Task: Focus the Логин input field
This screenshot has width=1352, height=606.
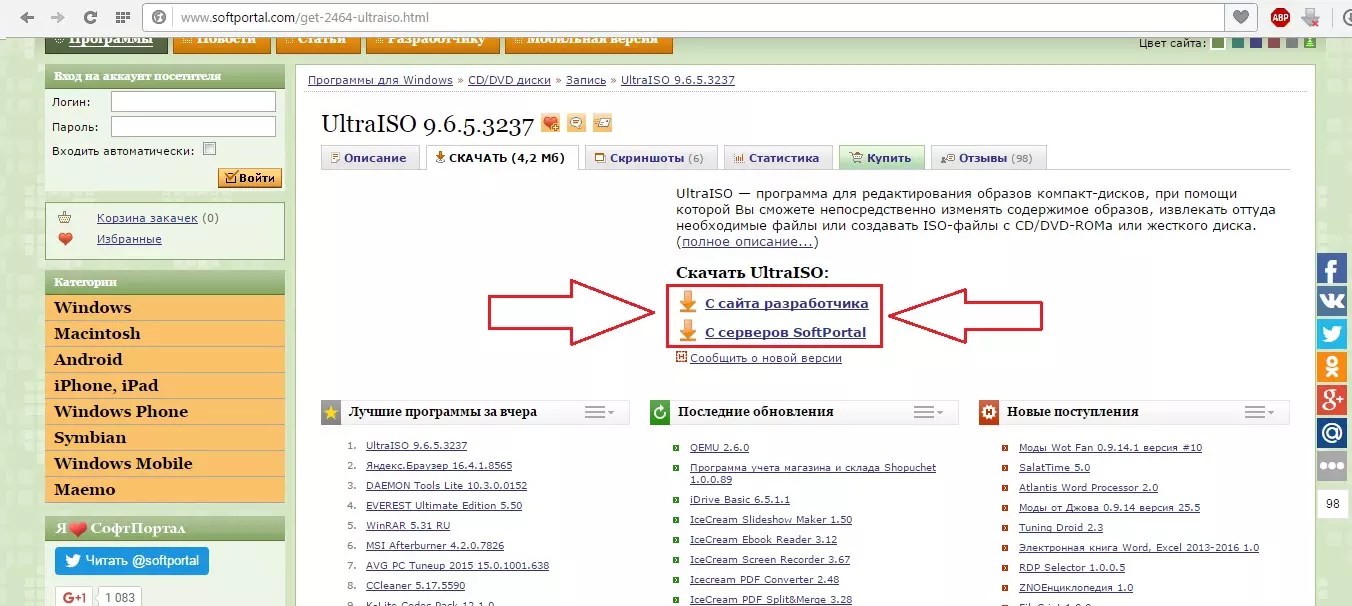Action: (x=193, y=101)
